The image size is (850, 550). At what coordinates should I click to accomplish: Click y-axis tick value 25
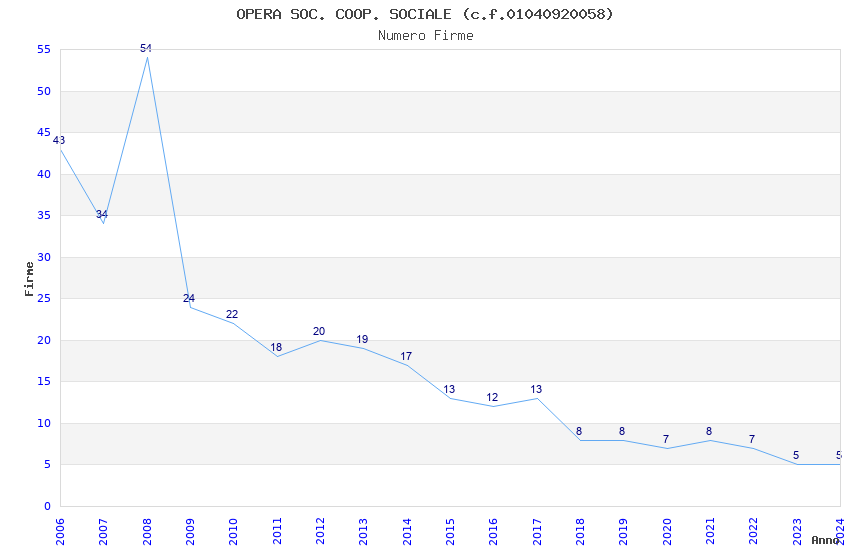44,299
